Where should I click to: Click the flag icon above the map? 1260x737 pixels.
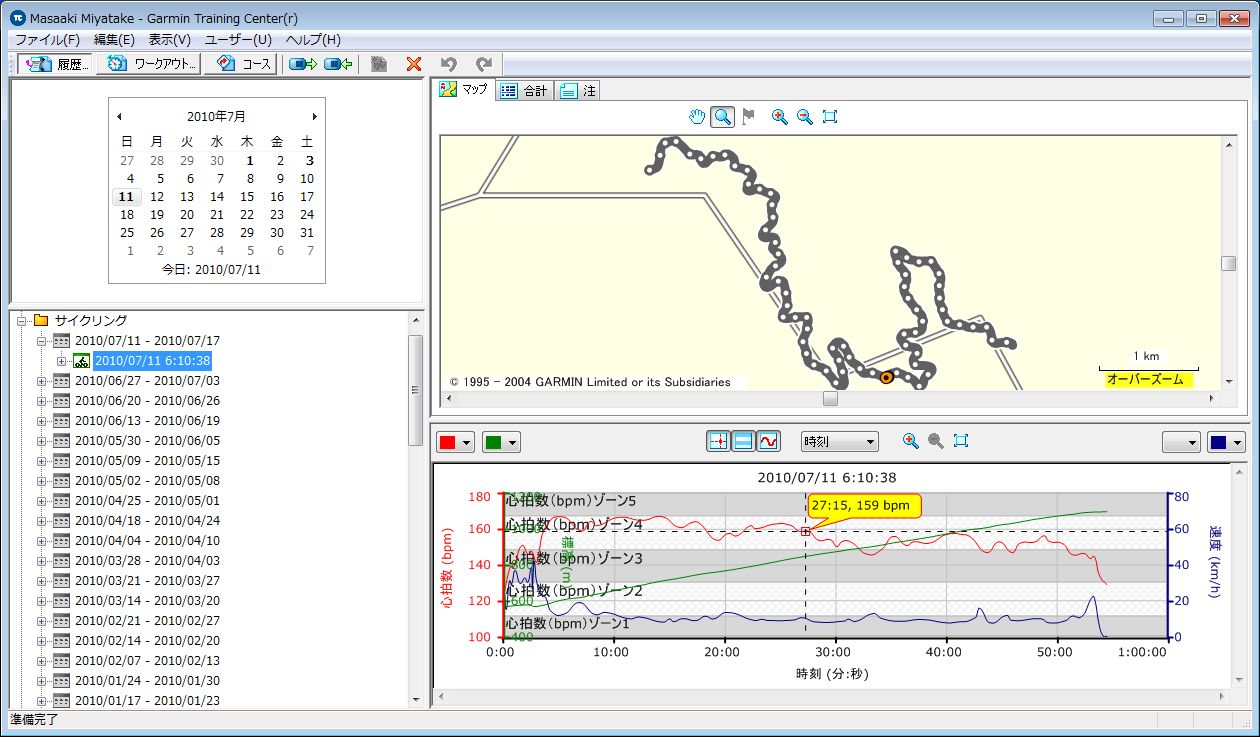click(748, 117)
